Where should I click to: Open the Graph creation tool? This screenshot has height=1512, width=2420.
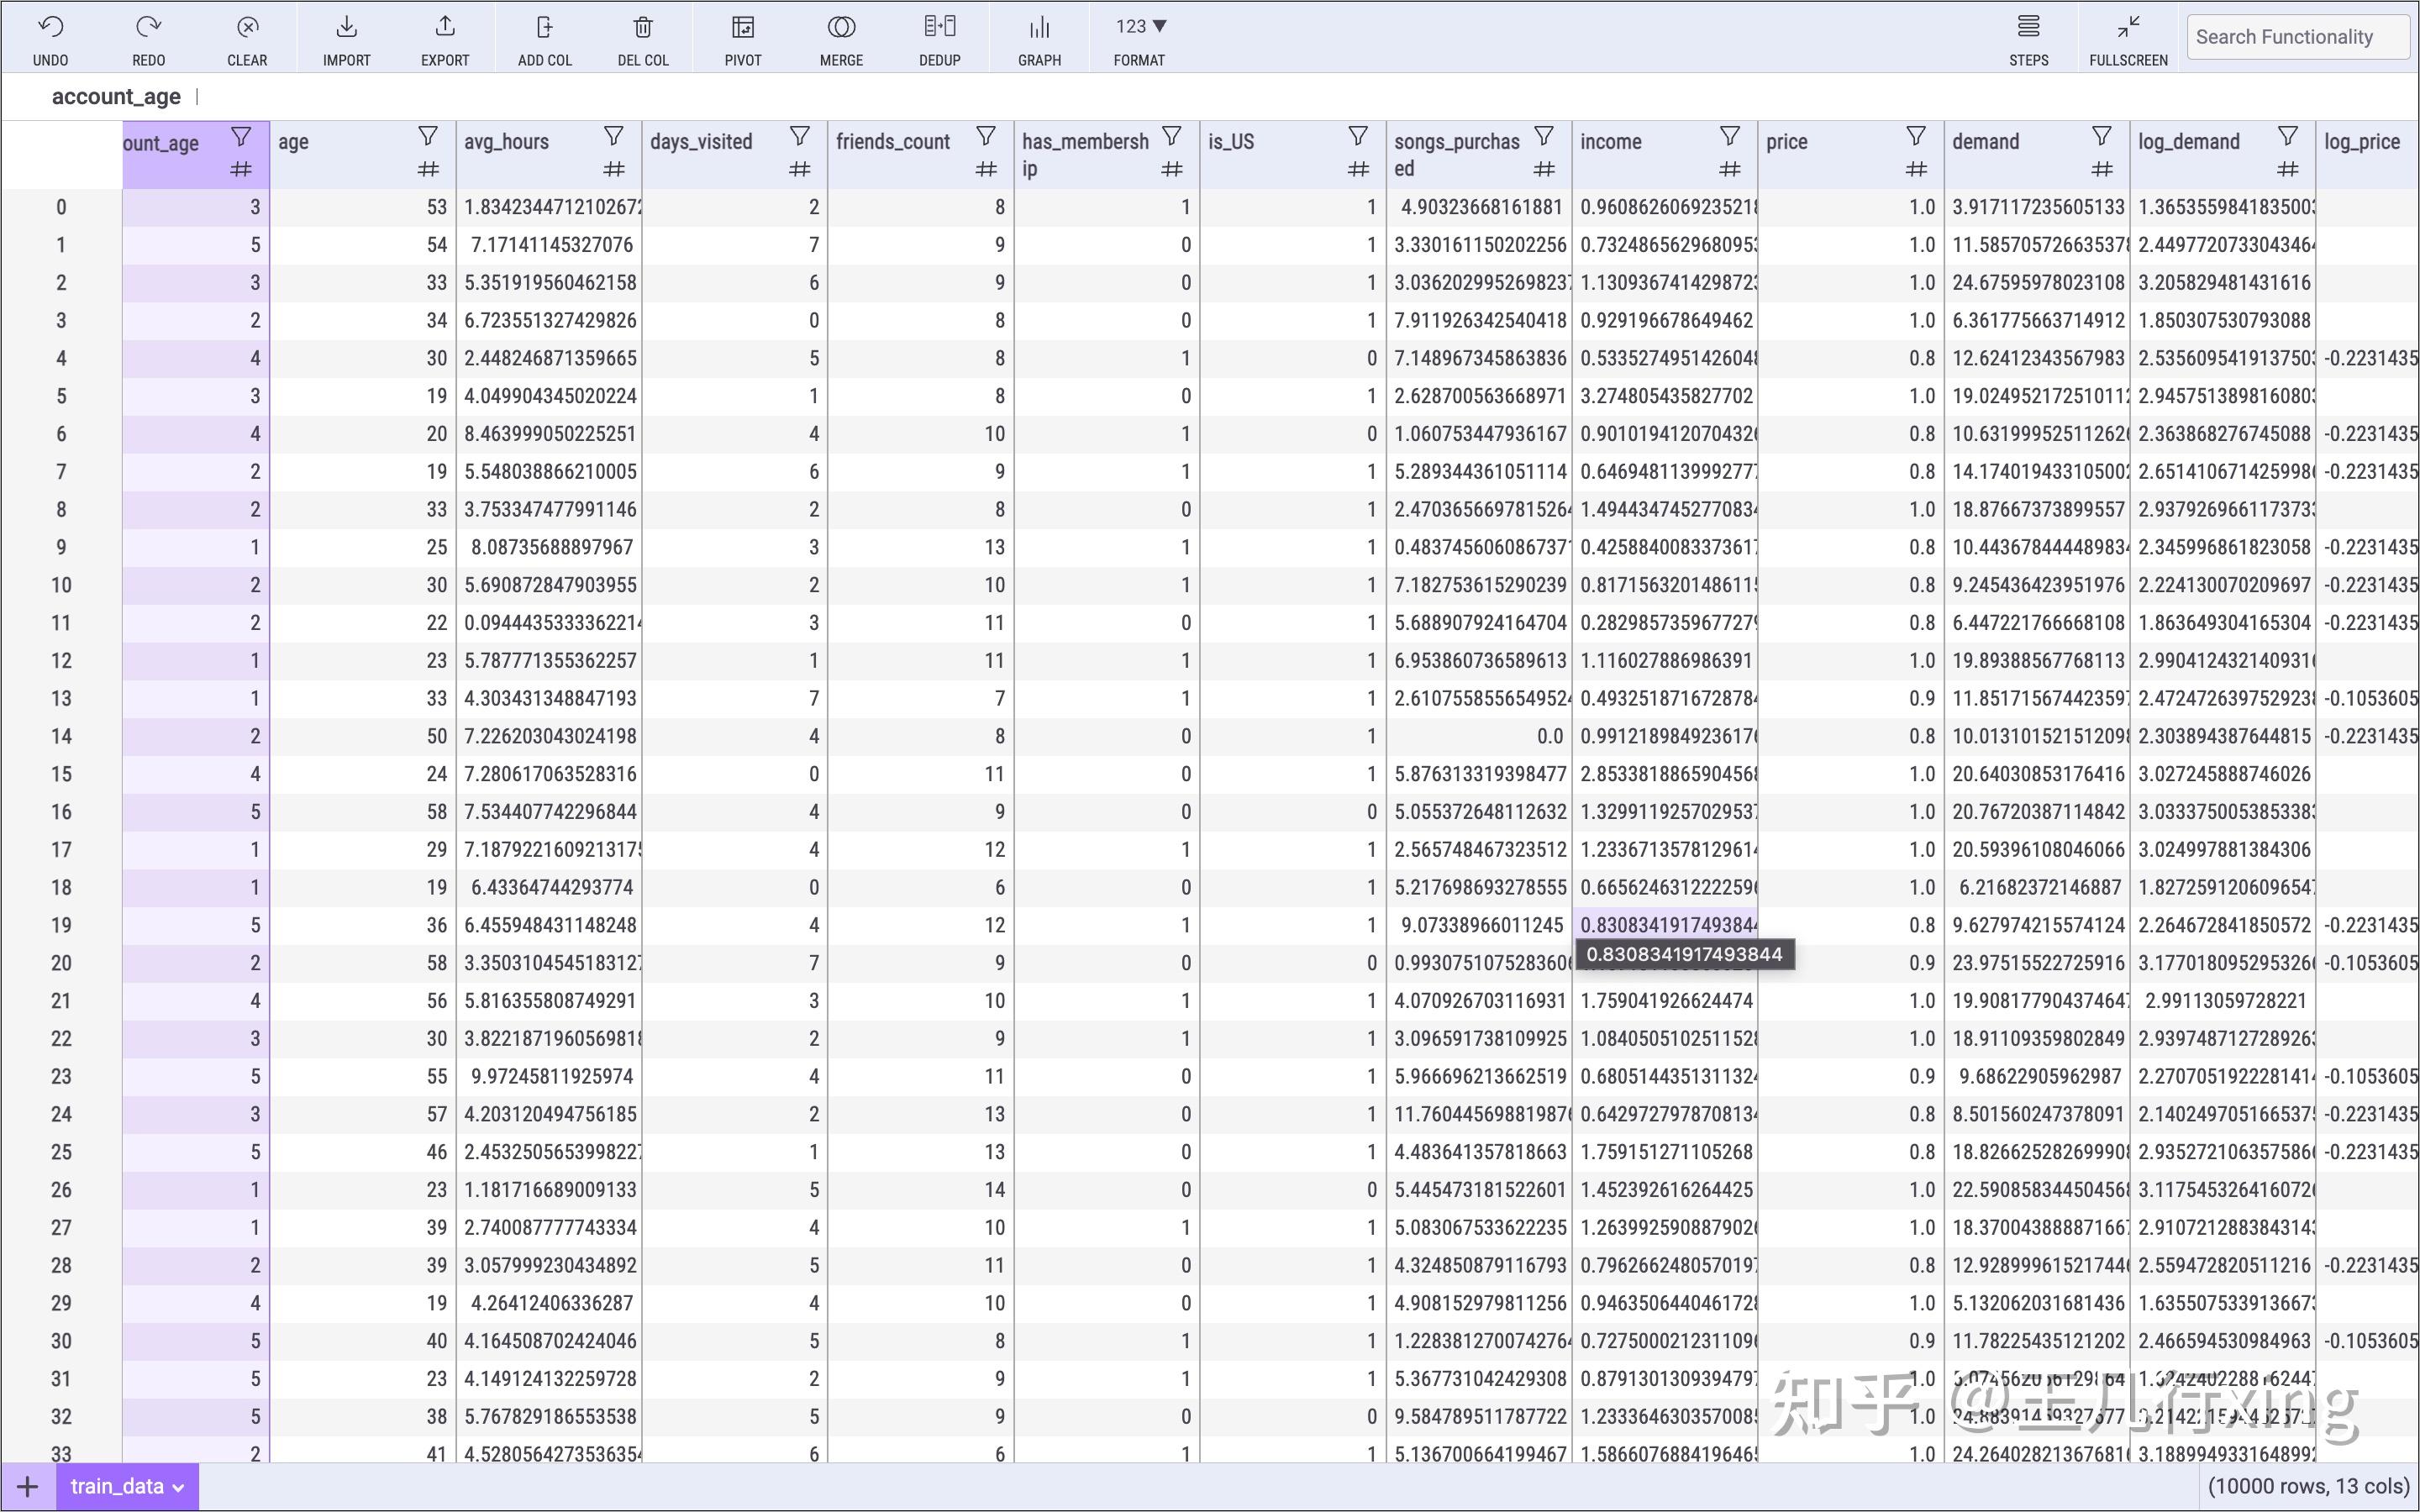[1039, 36]
